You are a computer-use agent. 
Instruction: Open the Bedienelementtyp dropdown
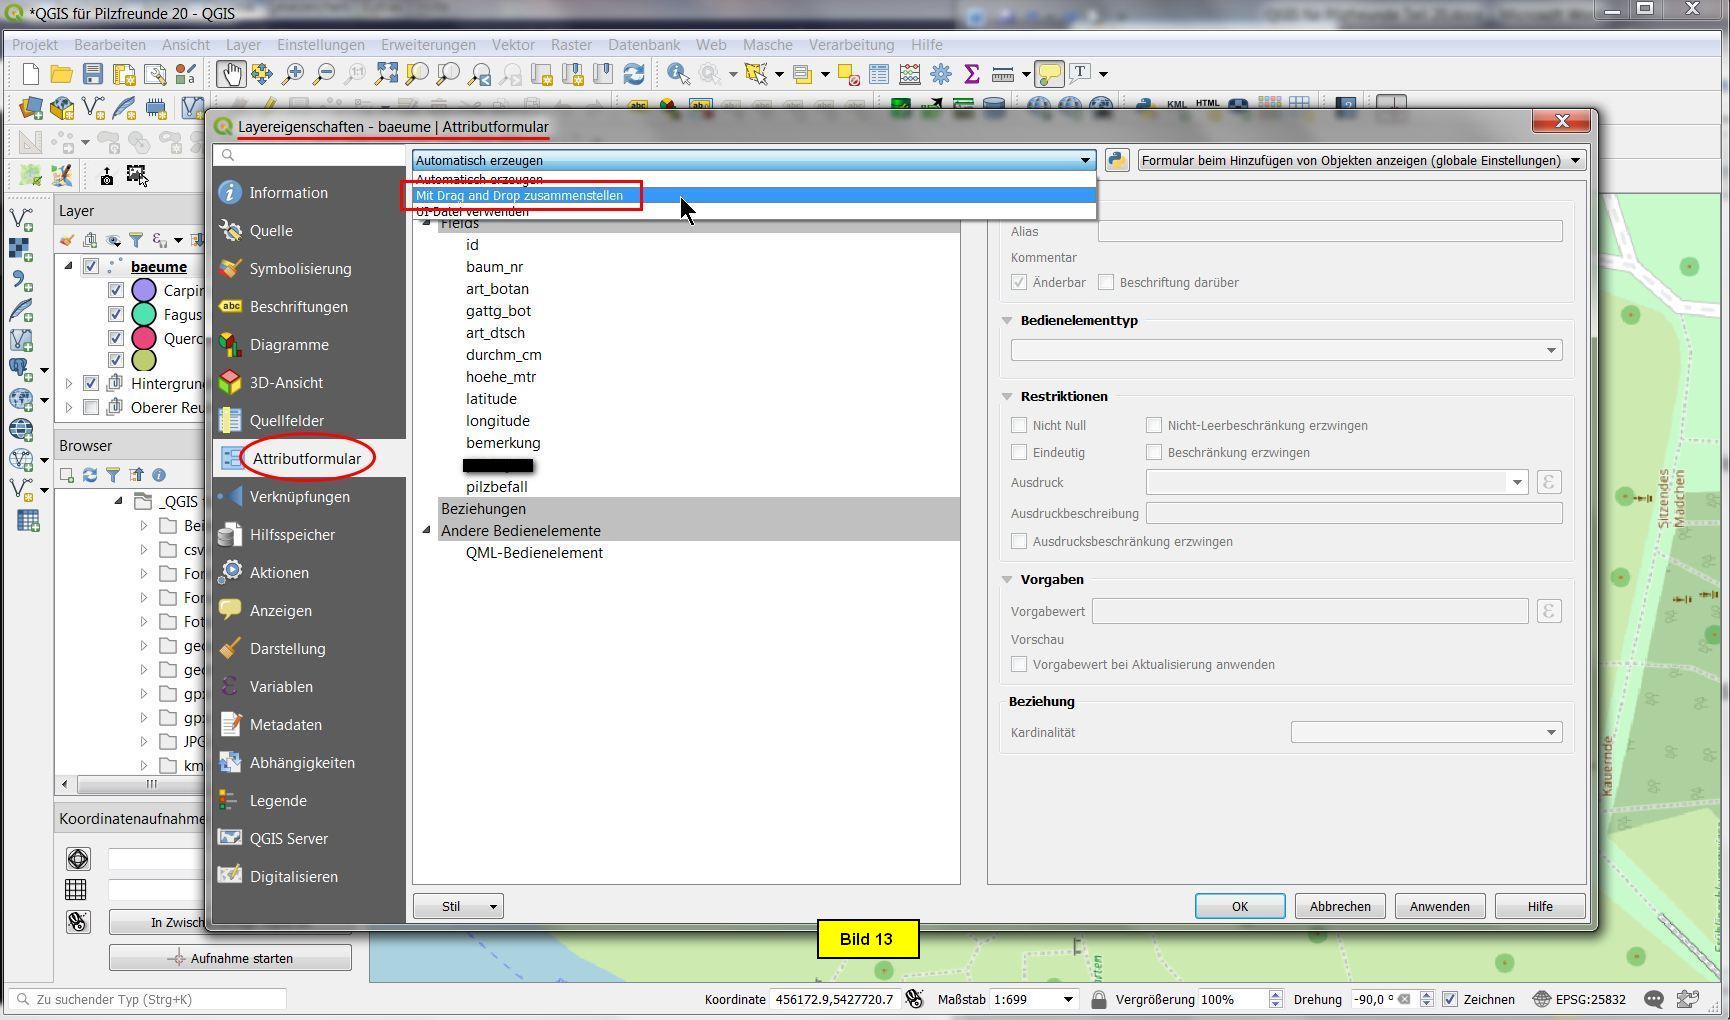(x=1286, y=350)
